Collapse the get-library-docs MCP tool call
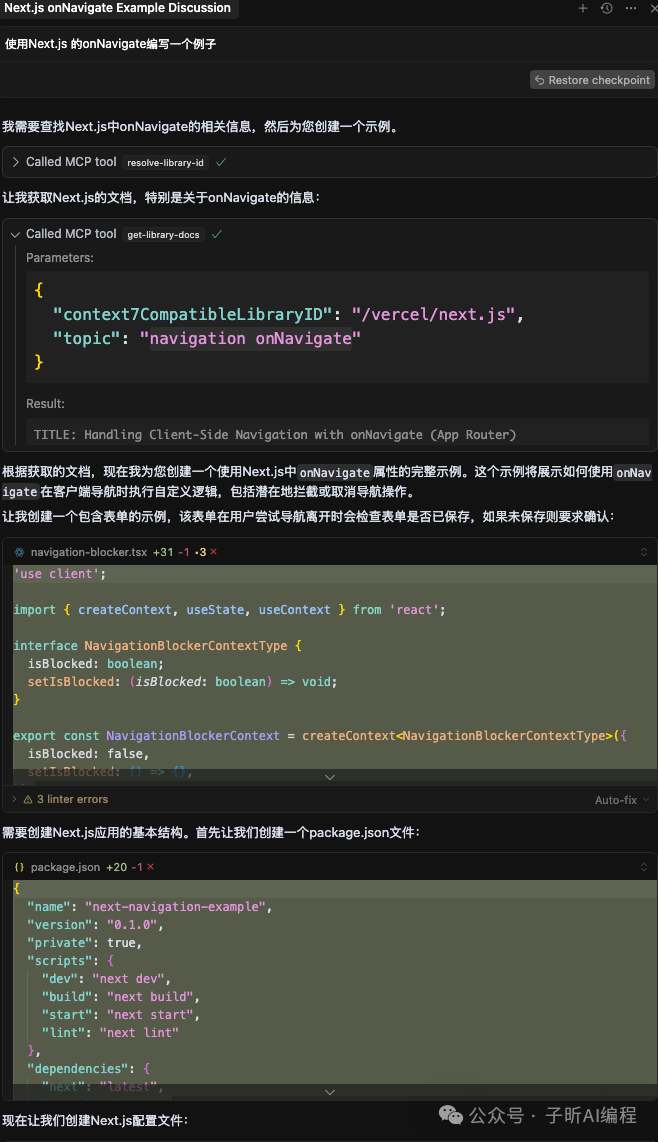Image resolution: width=658 pixels, height=1142 pixels. (x=16, y=234)
